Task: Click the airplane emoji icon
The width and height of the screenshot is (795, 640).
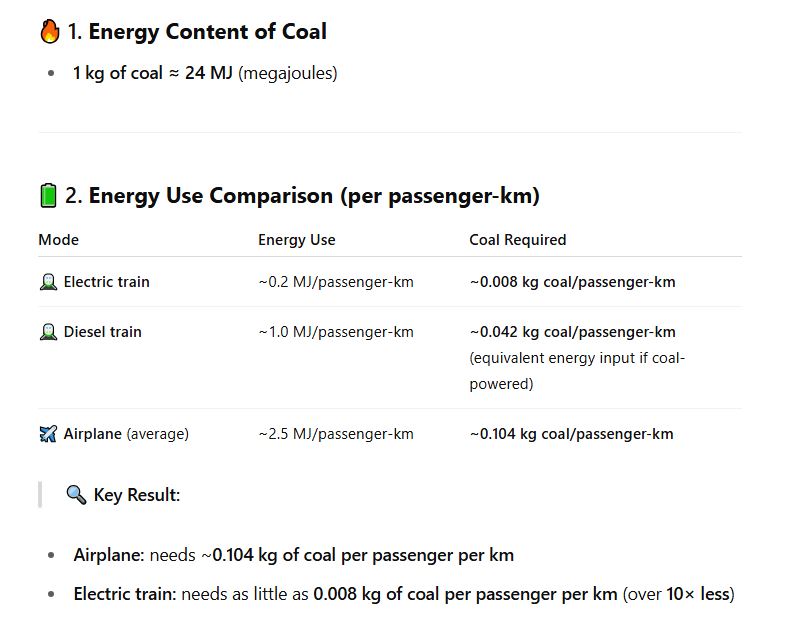Action: tap(48, 434)
